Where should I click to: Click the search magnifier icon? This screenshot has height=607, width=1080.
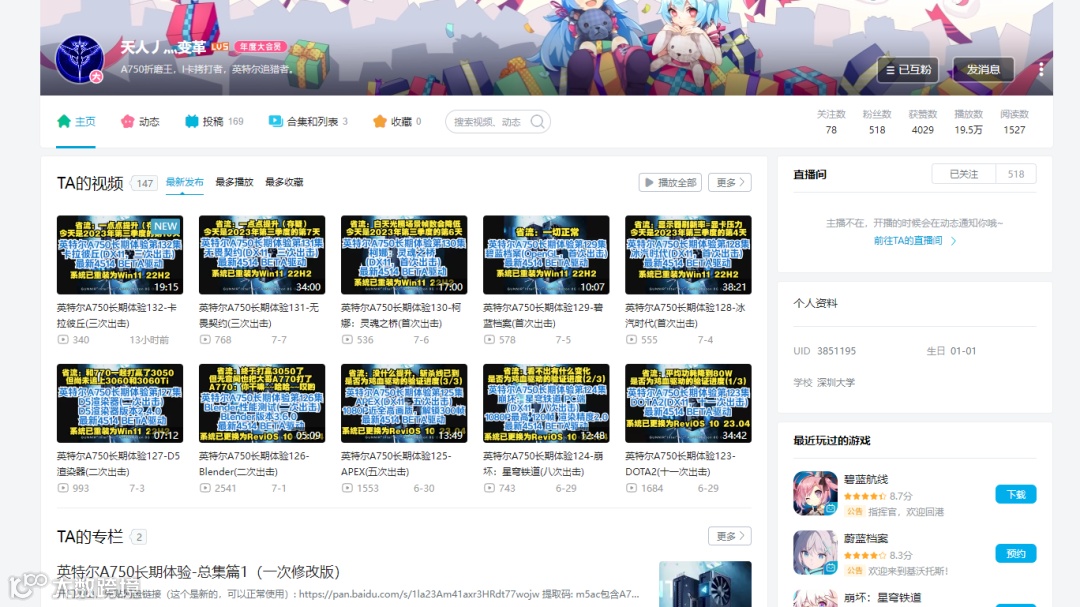pos(538,122)
